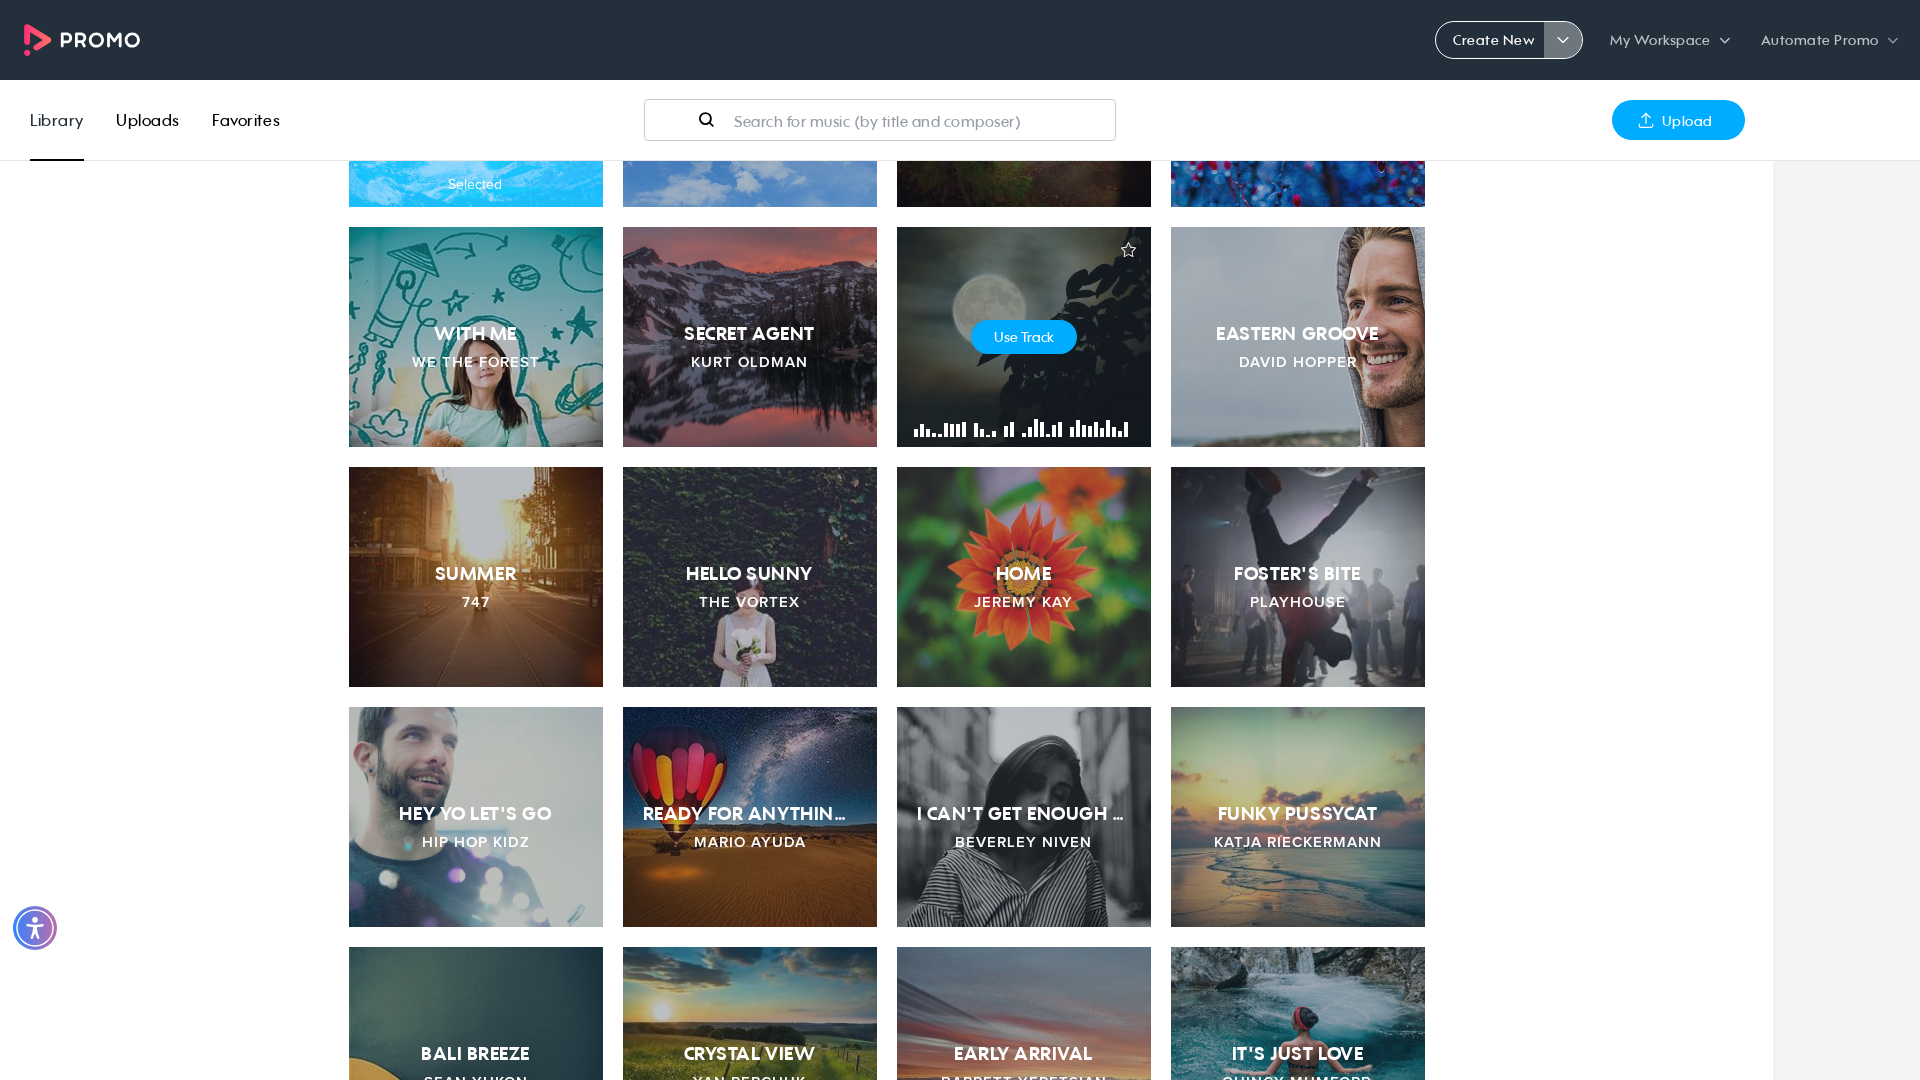1920x1080 pixels.
Task: Click the Create New button
Action: click(1491, 40)
